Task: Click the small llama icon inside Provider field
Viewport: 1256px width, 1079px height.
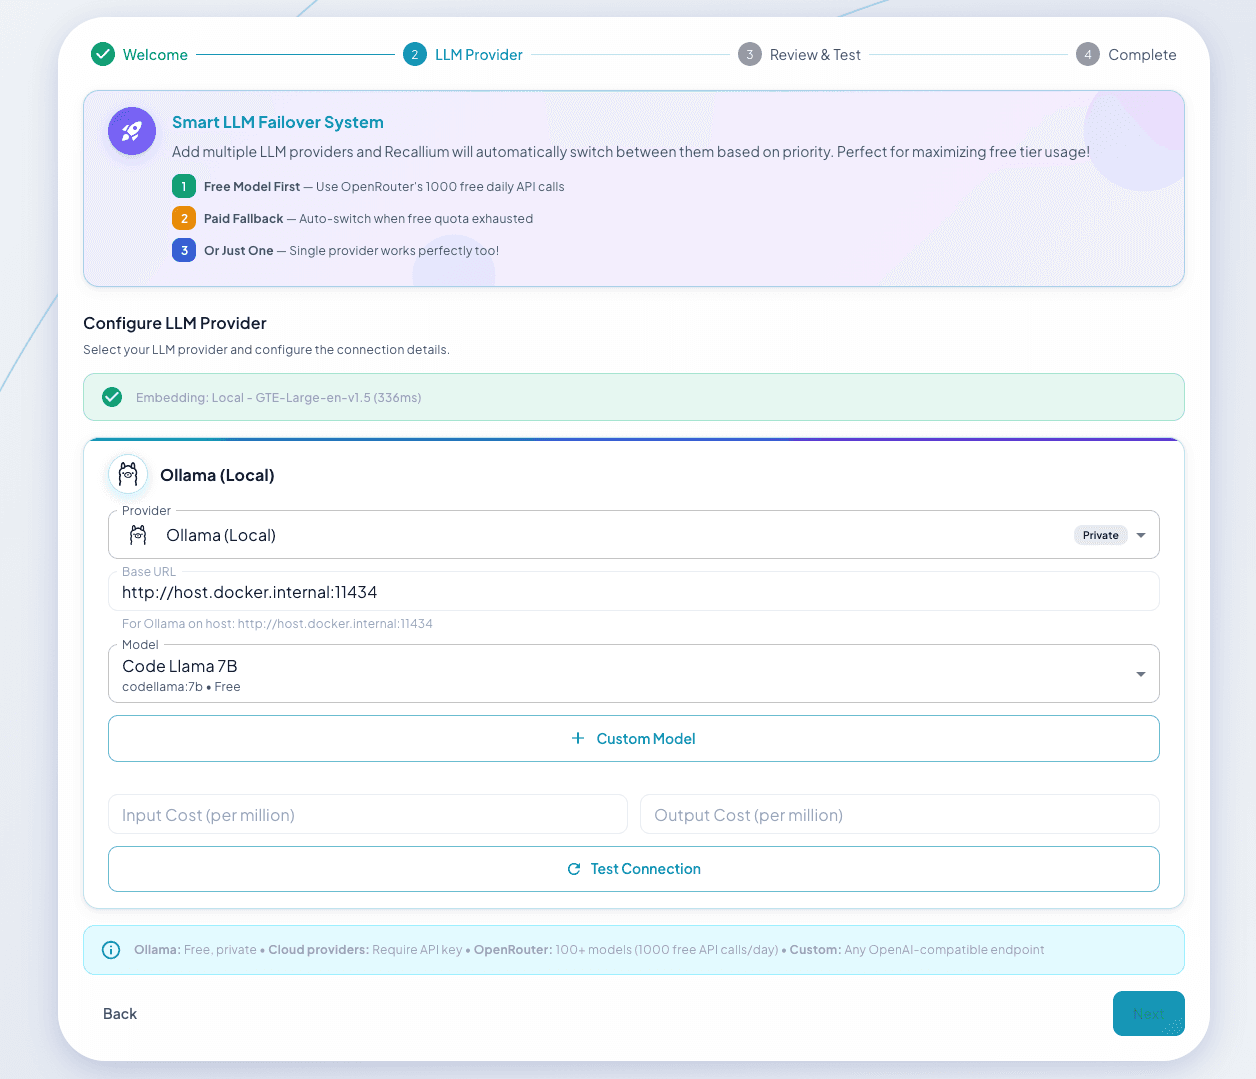Action: coord(138,535)
